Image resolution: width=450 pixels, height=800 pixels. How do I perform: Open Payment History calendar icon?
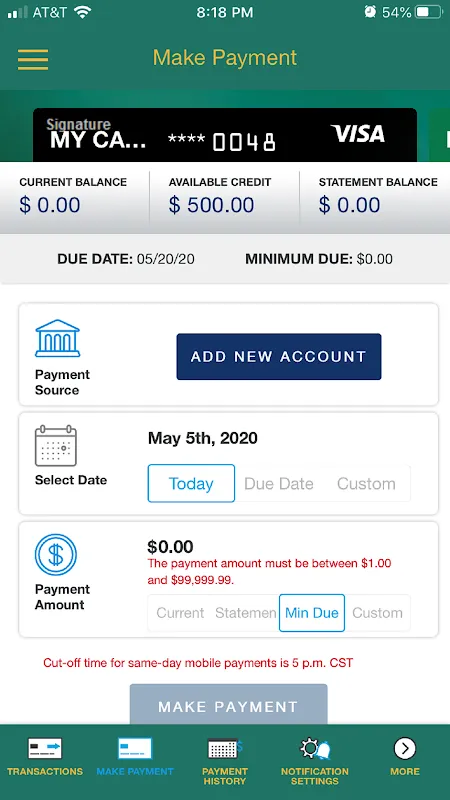coord(224,748)
